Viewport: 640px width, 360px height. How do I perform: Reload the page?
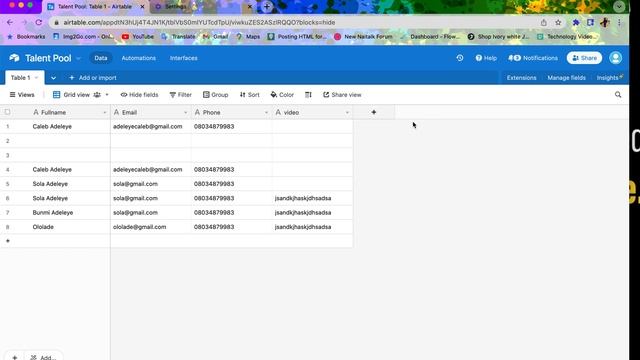(39, 22)
